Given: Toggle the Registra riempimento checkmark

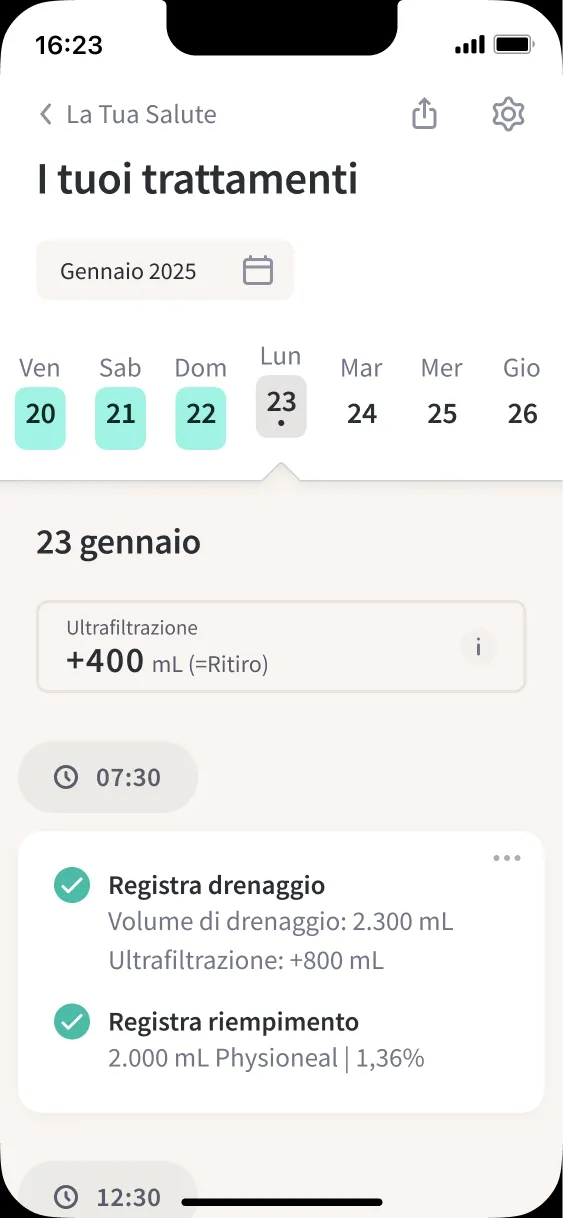Looking at the screenshot, I should pos(71,1022).
